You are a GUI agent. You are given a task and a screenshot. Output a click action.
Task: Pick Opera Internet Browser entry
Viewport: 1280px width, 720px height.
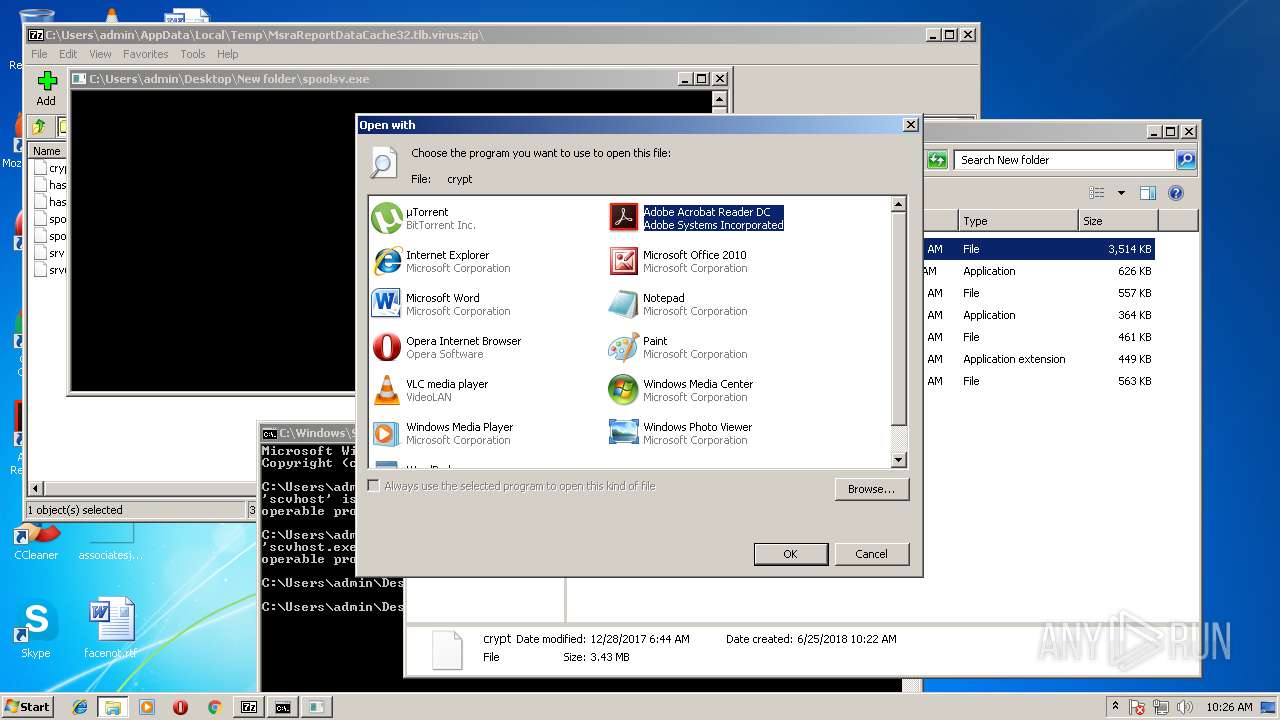click(x=447, y=347)
